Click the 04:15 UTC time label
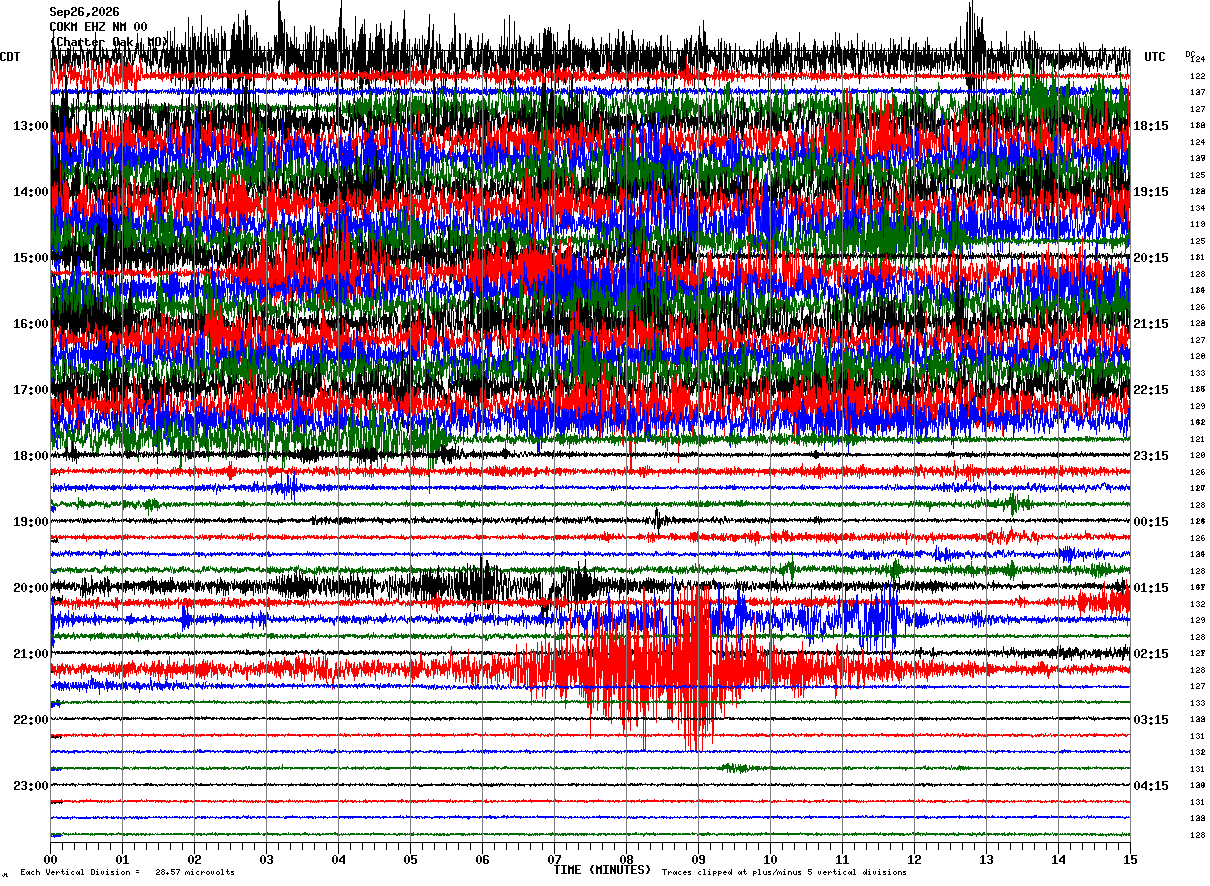 1150,786
